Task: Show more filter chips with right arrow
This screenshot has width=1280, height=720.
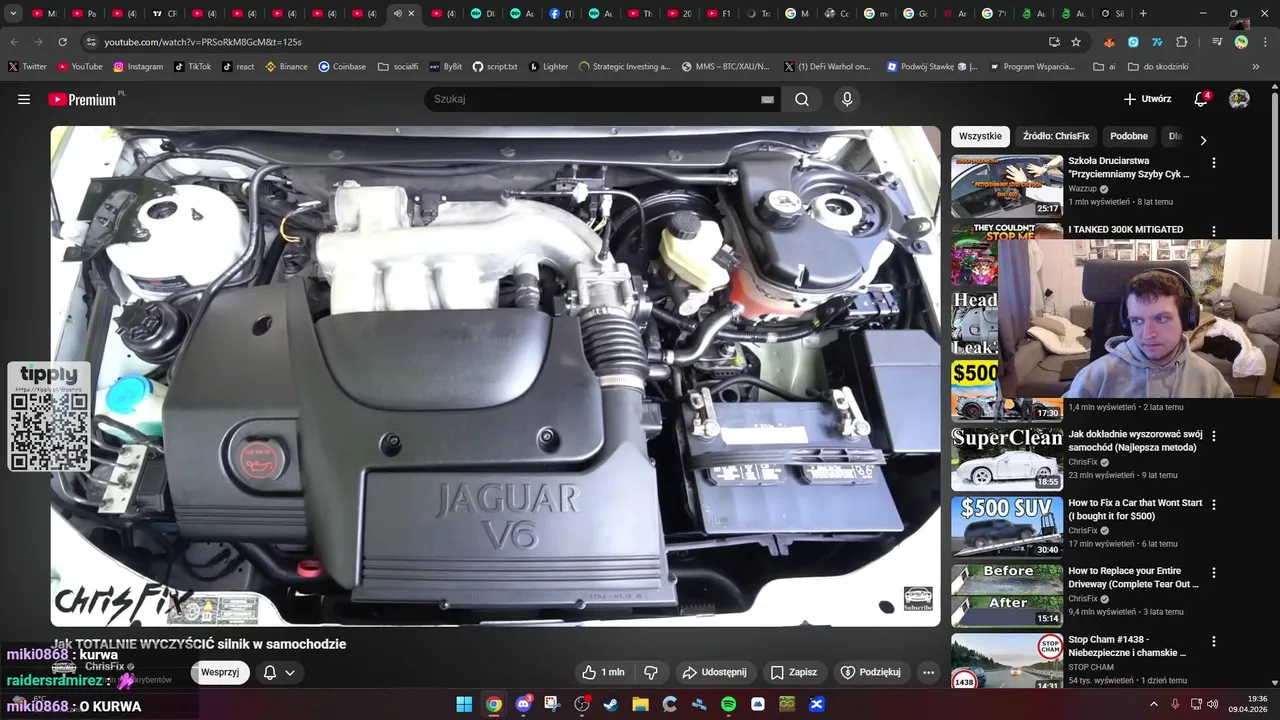Action: (1203, 141)
